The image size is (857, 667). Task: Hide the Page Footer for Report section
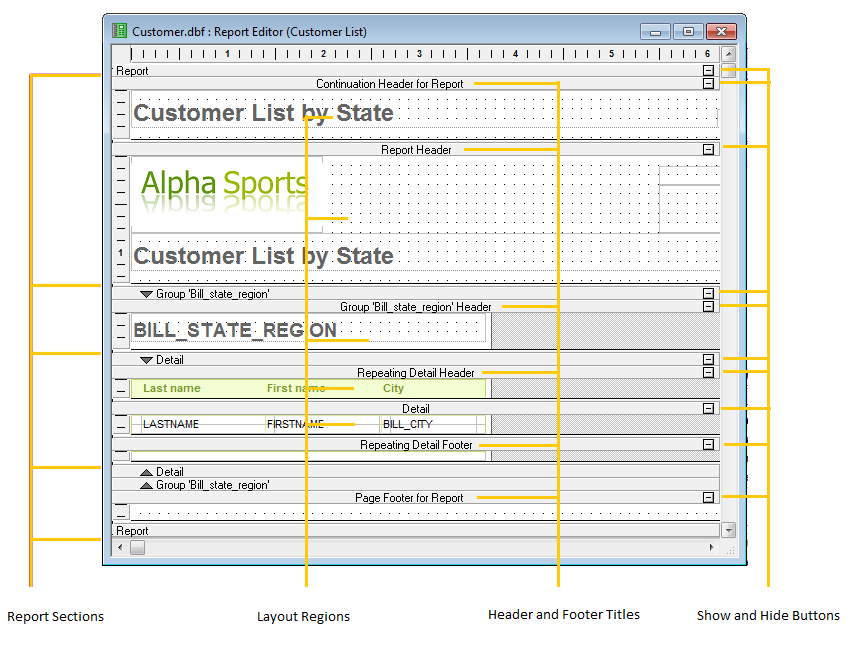point(708,498)
